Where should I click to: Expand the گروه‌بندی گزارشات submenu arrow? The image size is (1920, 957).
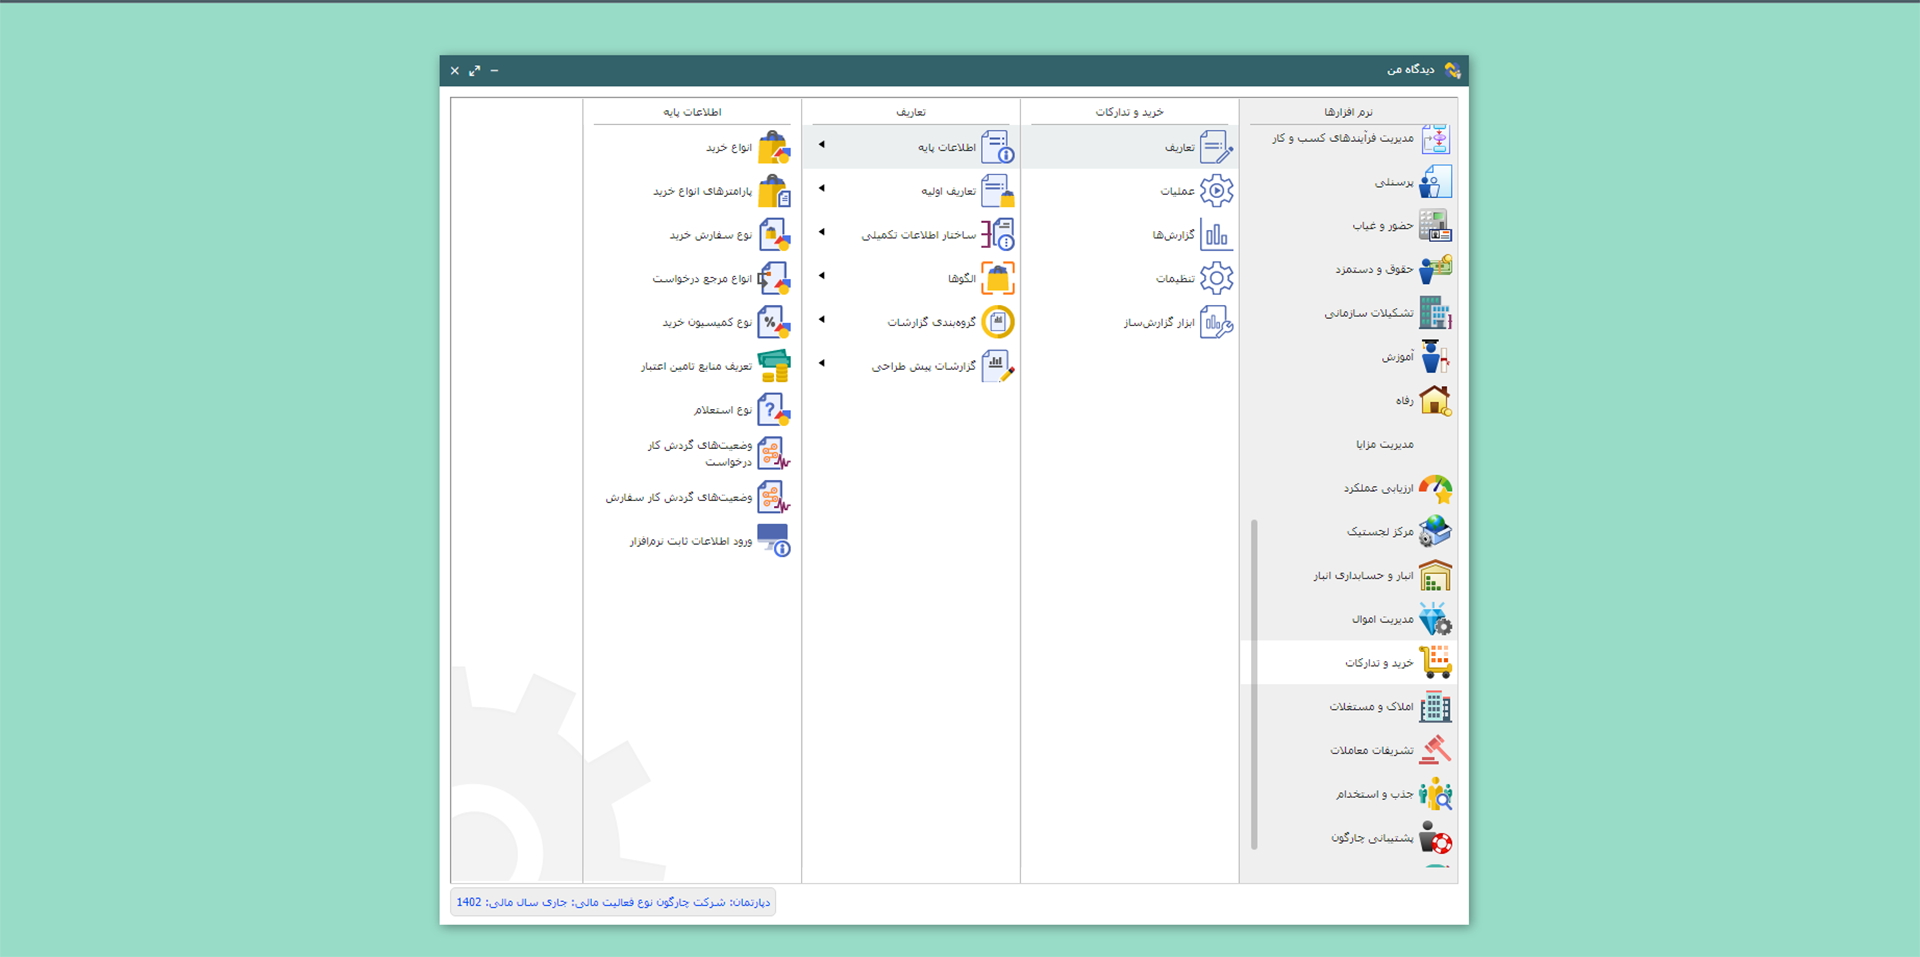822,320
